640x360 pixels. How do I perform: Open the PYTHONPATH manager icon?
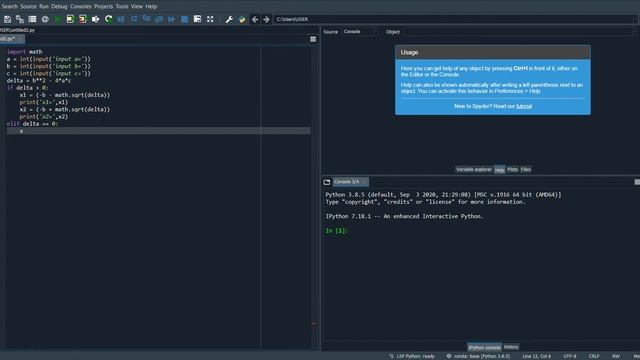coord(242,19)
